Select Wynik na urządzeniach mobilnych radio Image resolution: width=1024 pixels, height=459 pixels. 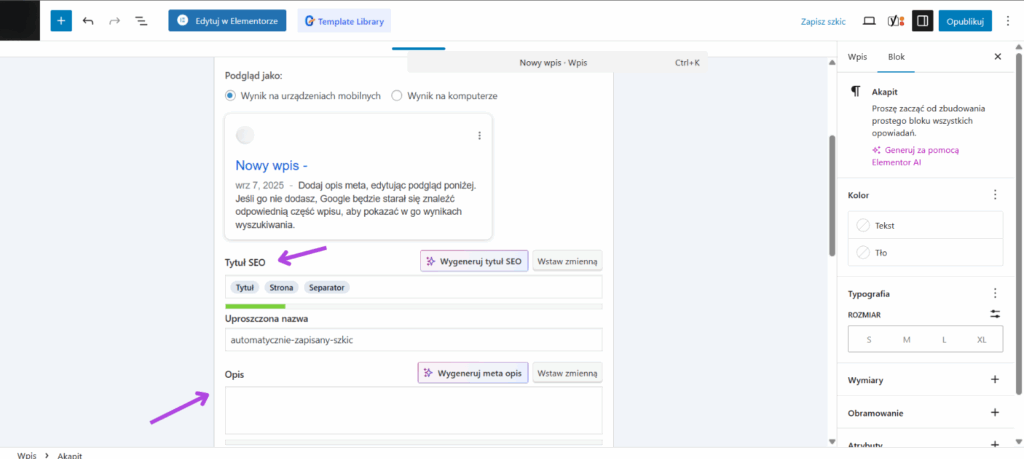tap(231, 96)
